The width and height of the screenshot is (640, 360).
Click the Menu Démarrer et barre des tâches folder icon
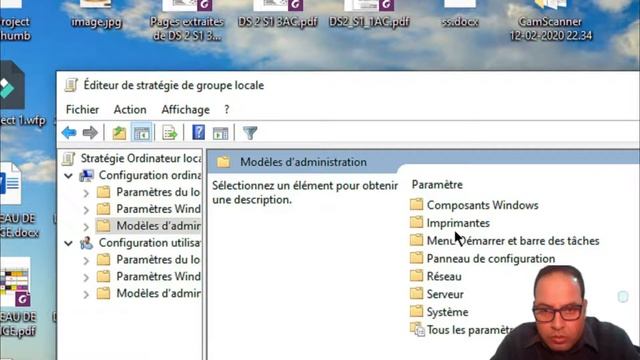tap(416, 240)
